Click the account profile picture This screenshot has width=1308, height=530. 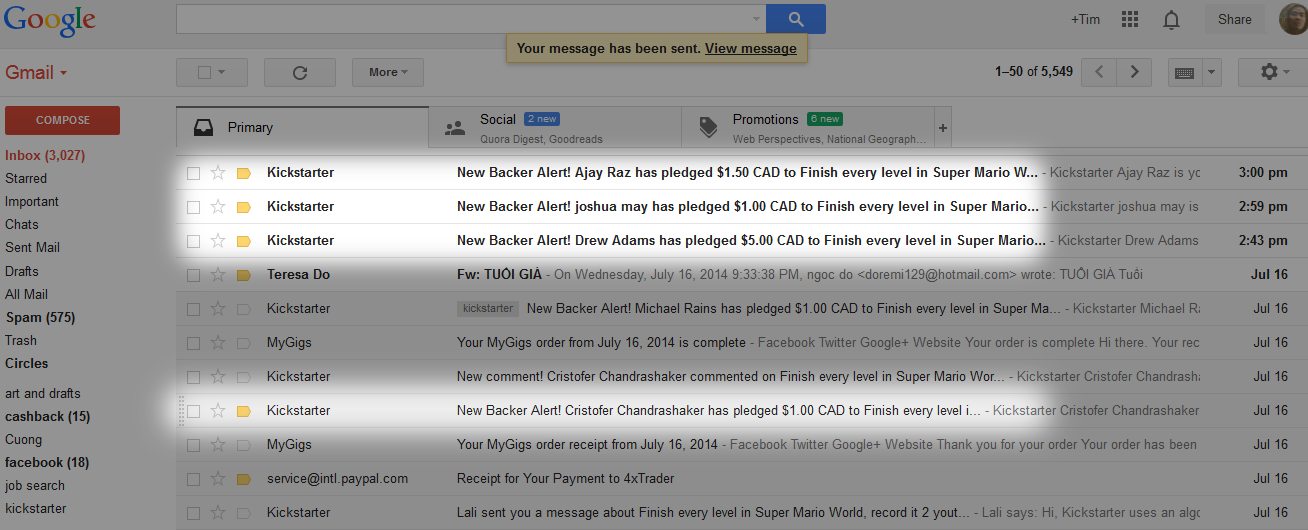[1293, 19]
